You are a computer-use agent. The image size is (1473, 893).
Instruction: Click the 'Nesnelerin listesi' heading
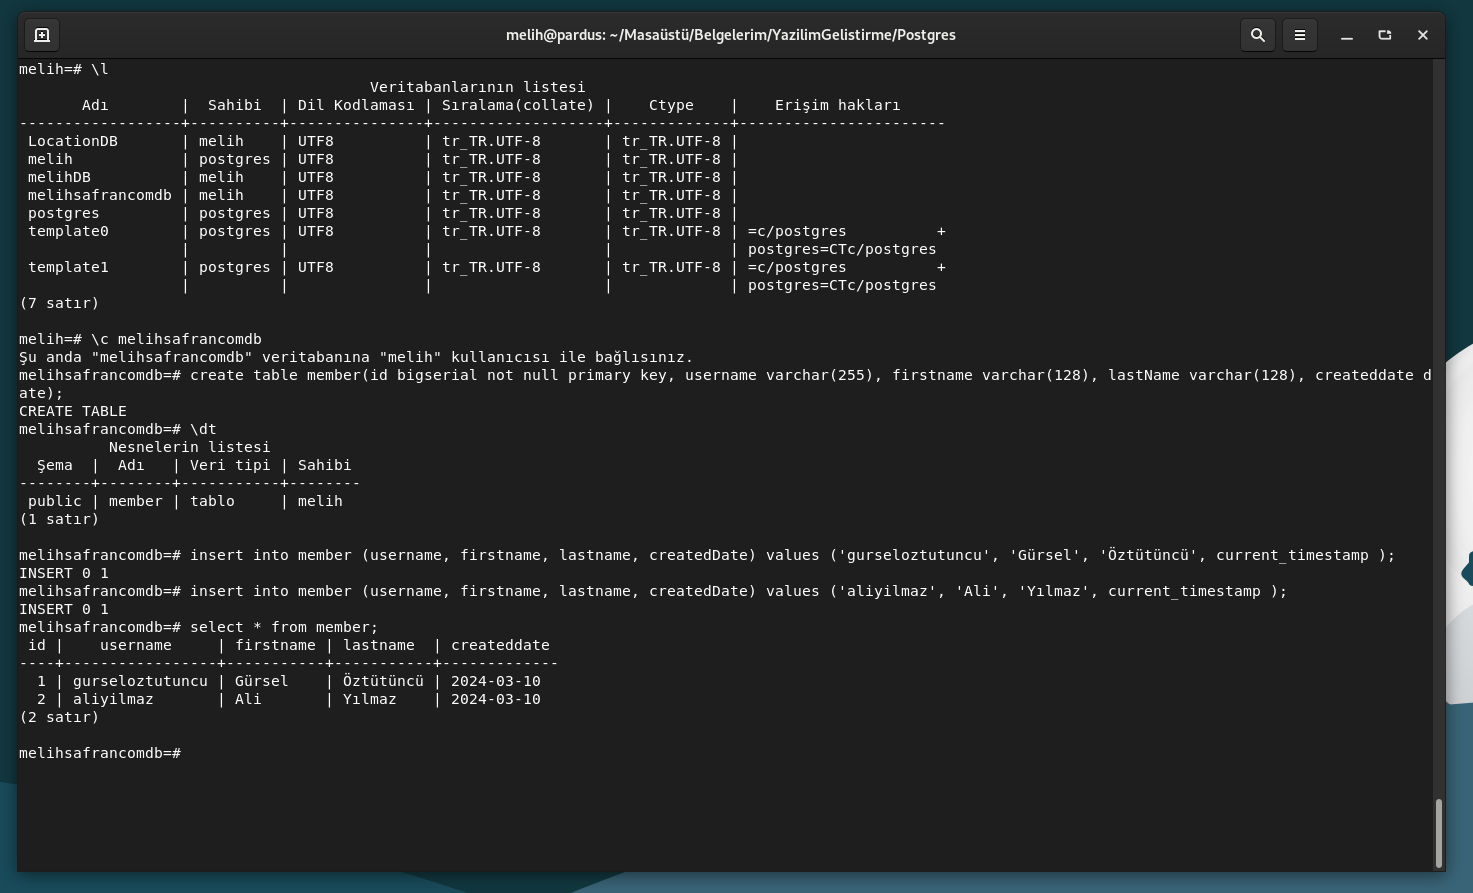(190, 447)
